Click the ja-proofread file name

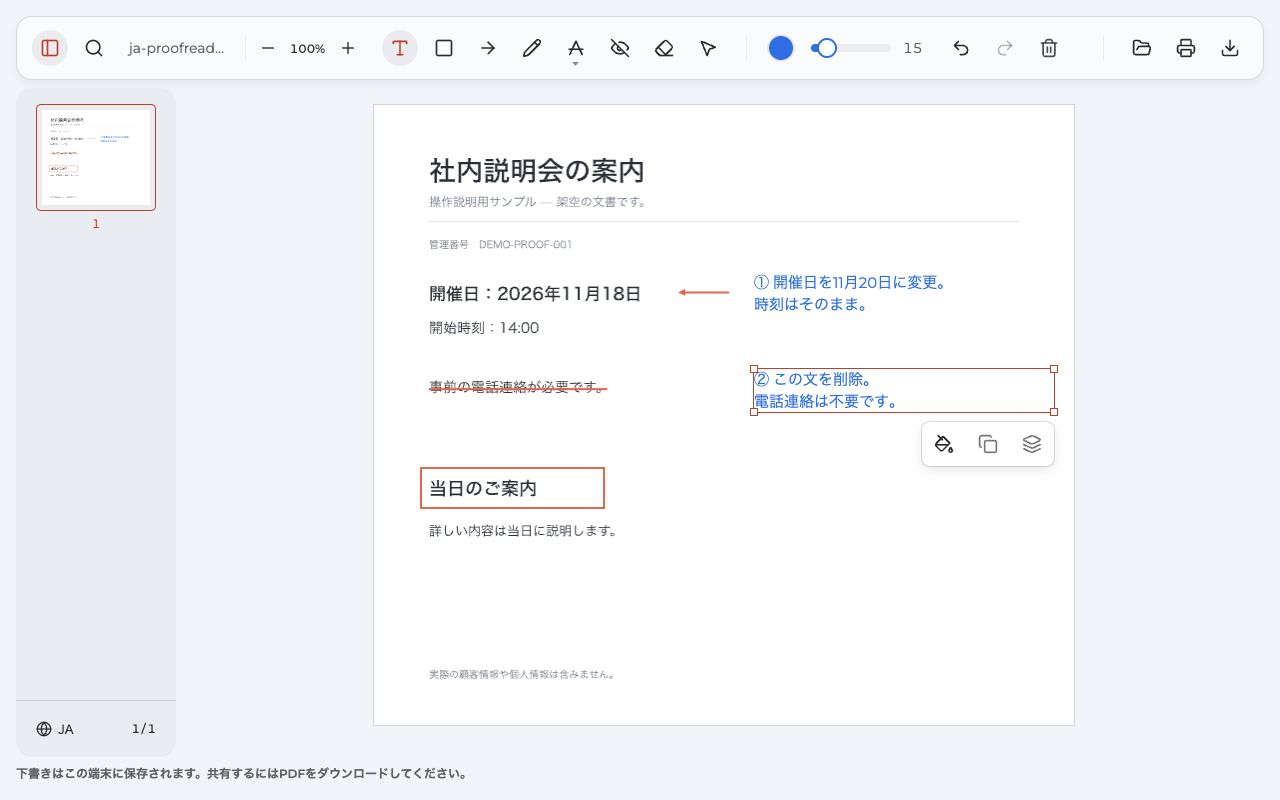(176, 48)
